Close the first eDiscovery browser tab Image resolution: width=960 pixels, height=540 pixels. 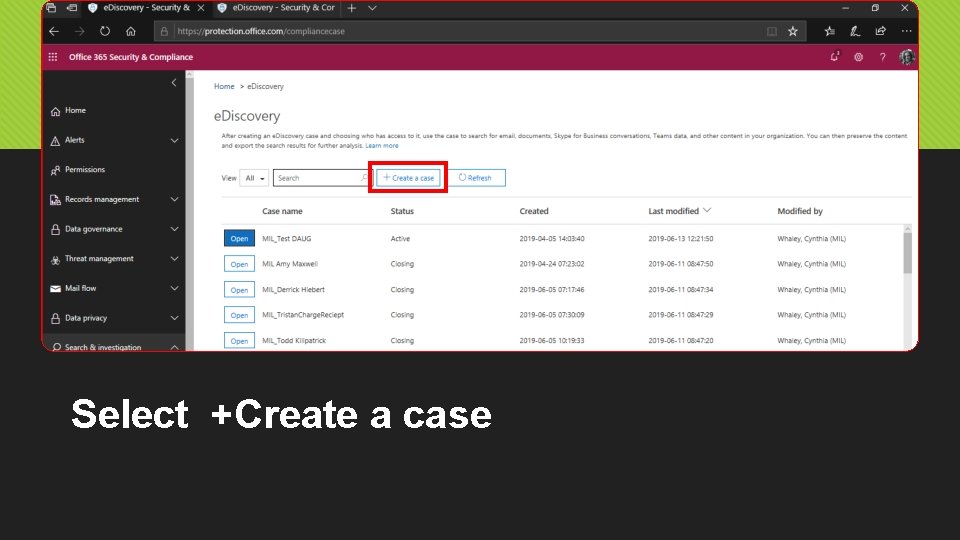coord(201,8)
